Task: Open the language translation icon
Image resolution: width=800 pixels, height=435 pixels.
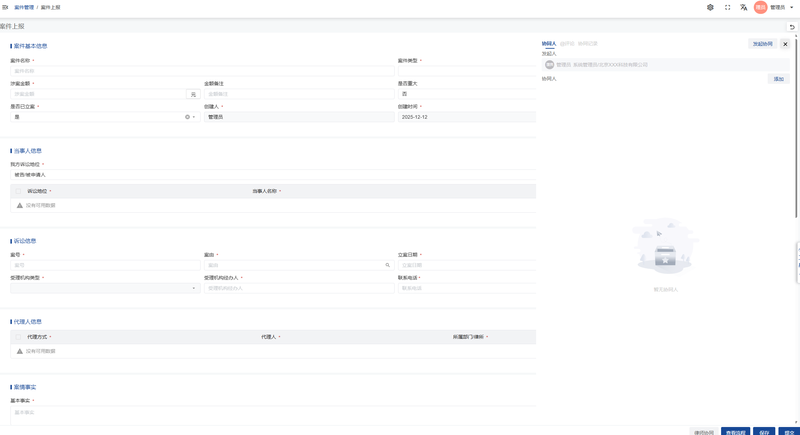Action: click(x=744, y=8)
